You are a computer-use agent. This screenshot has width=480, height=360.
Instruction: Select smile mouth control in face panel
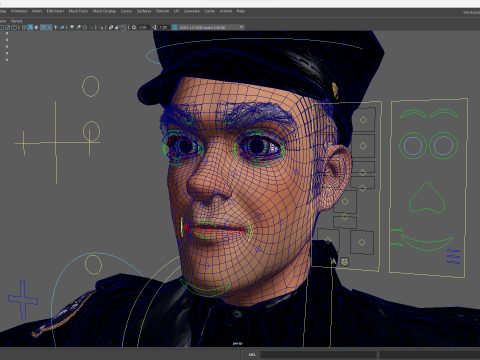427,243
